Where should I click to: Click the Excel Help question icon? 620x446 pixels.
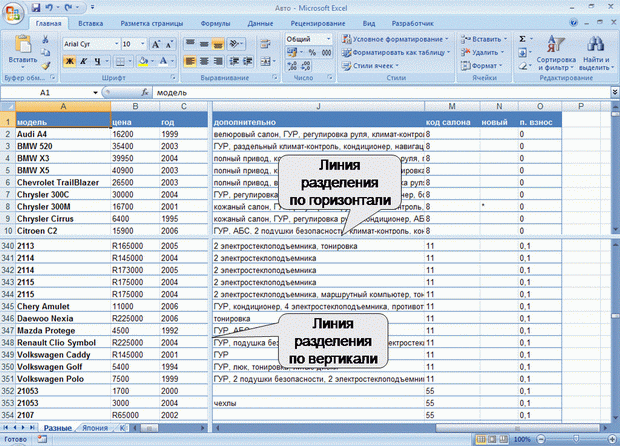[573, 23]
